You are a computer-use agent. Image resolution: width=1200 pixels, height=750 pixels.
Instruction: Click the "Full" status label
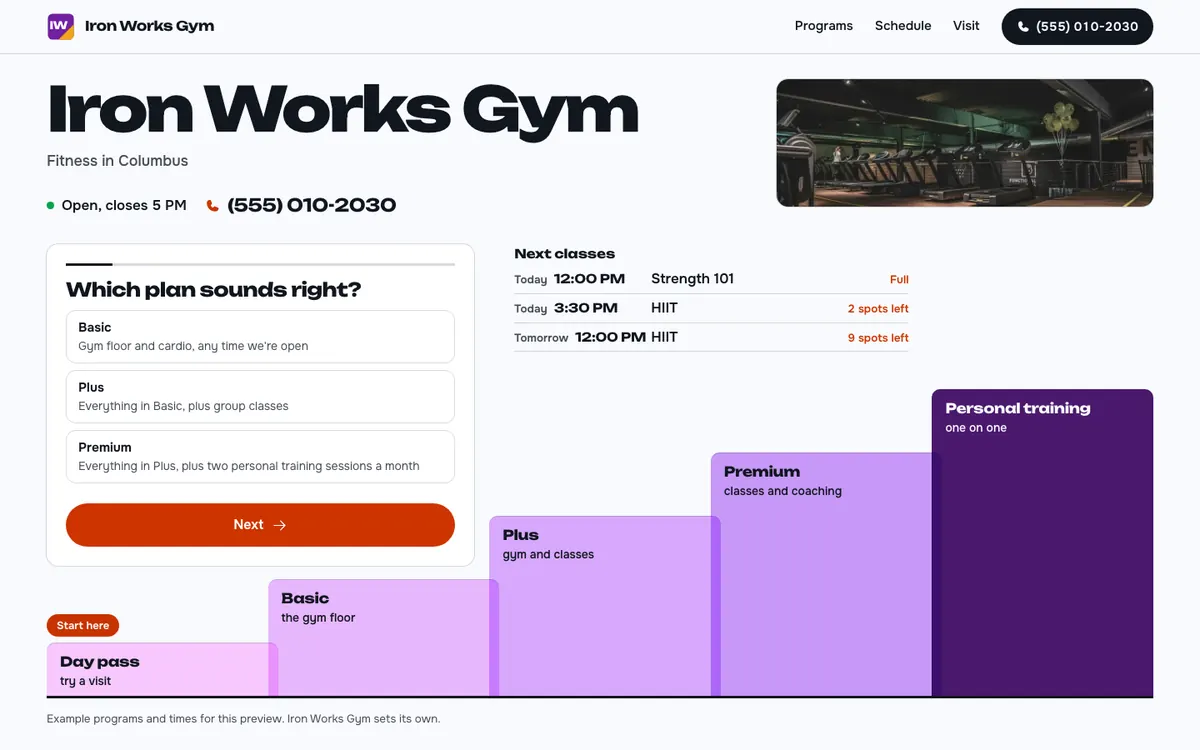click(899, 280)
